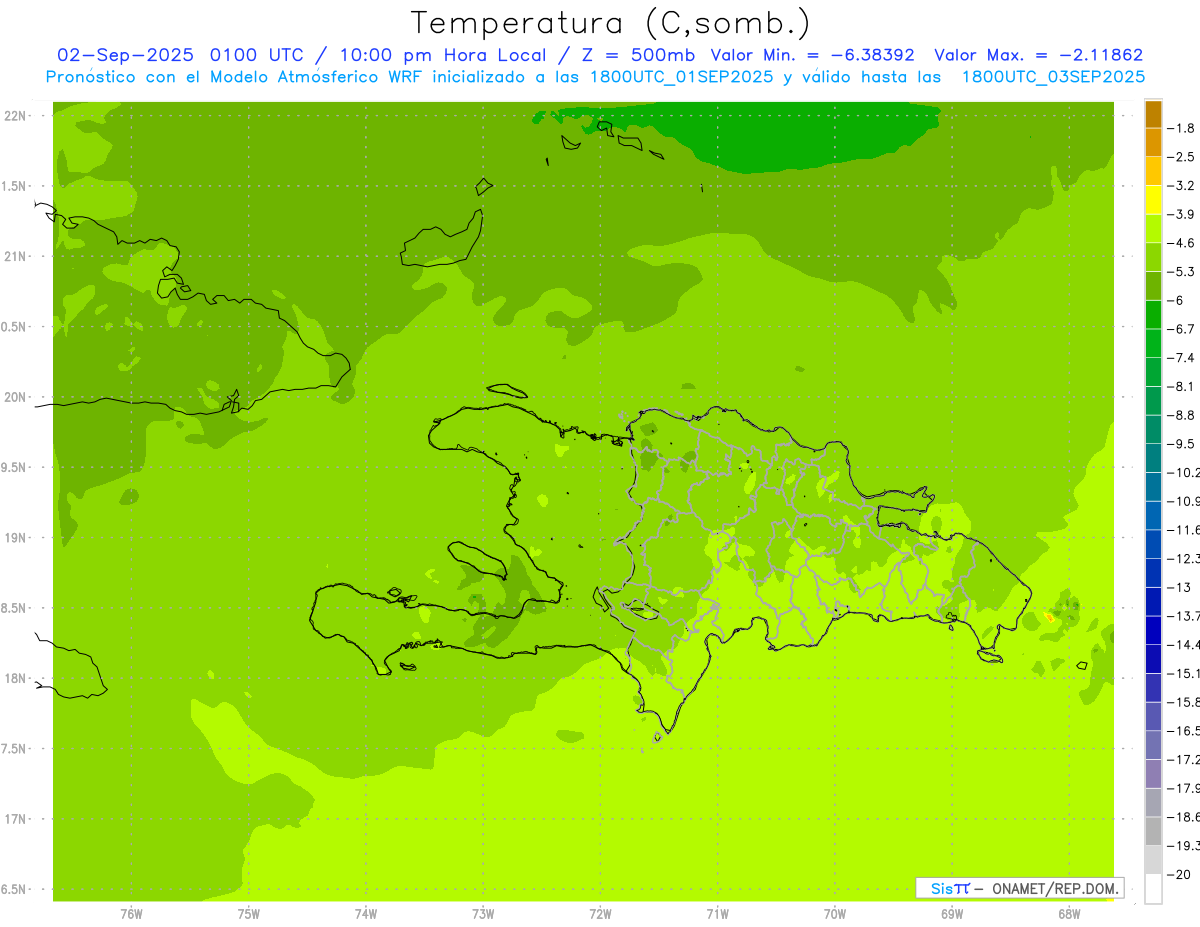Viewport: 1200px width, 927px height.
Task: Click the "-20" colorbar label
Action: [1180, 875]
